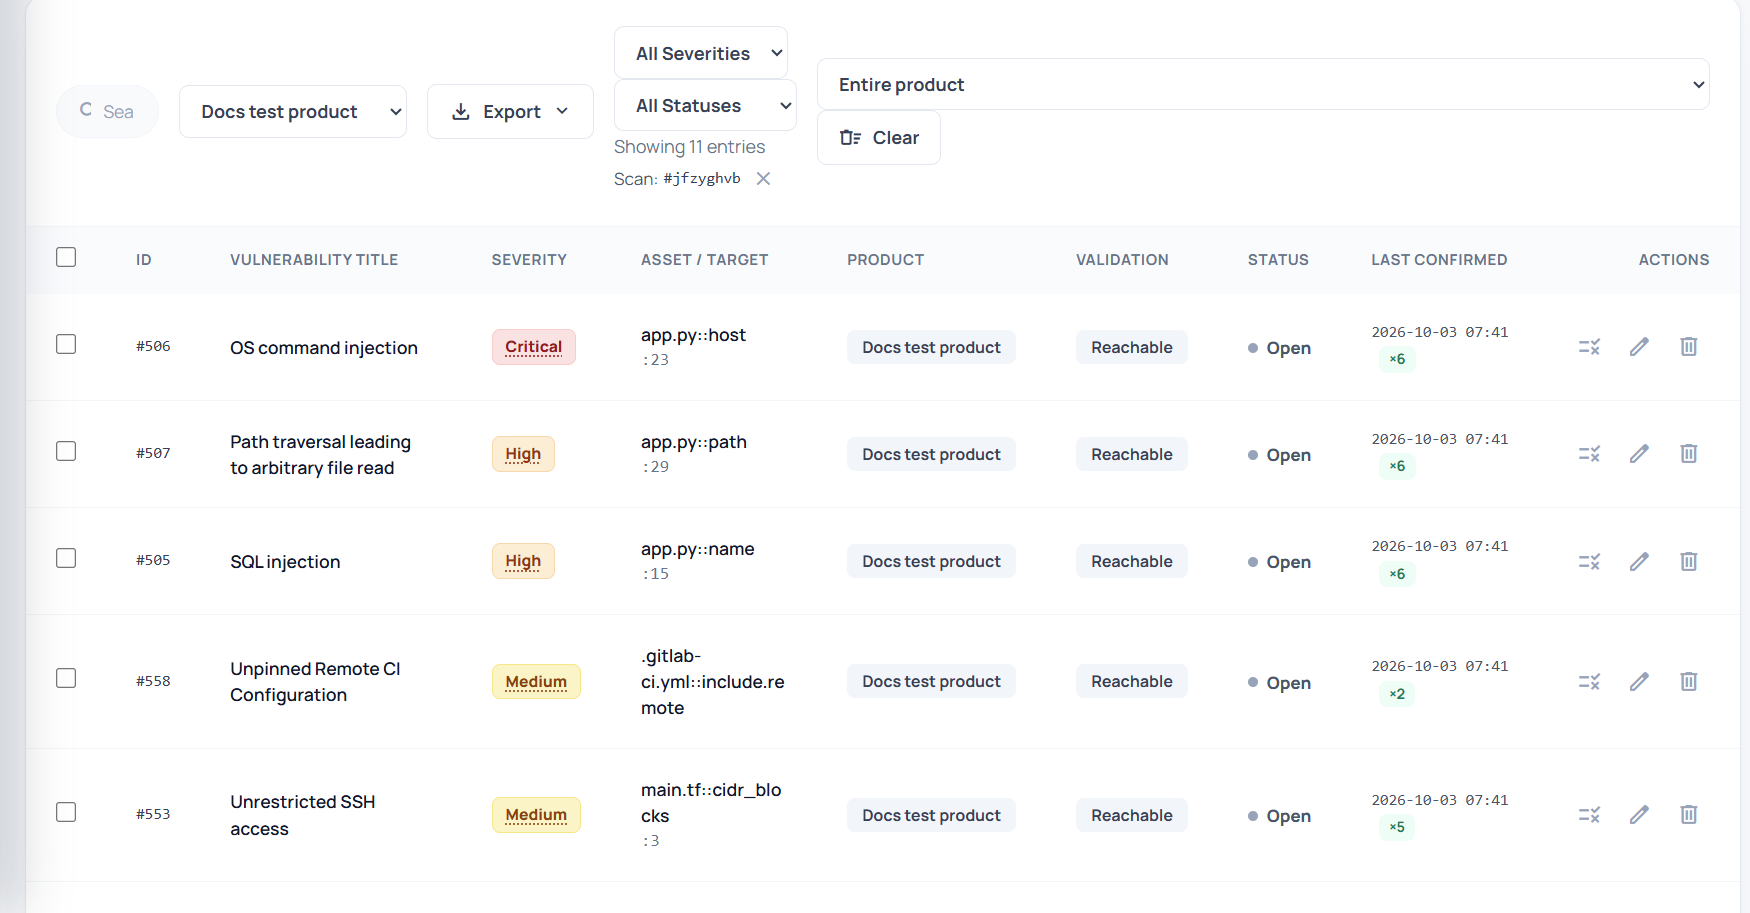Toggle the select-all checkbox in header
Screen dimensions: 1750x913
(66, 257)
